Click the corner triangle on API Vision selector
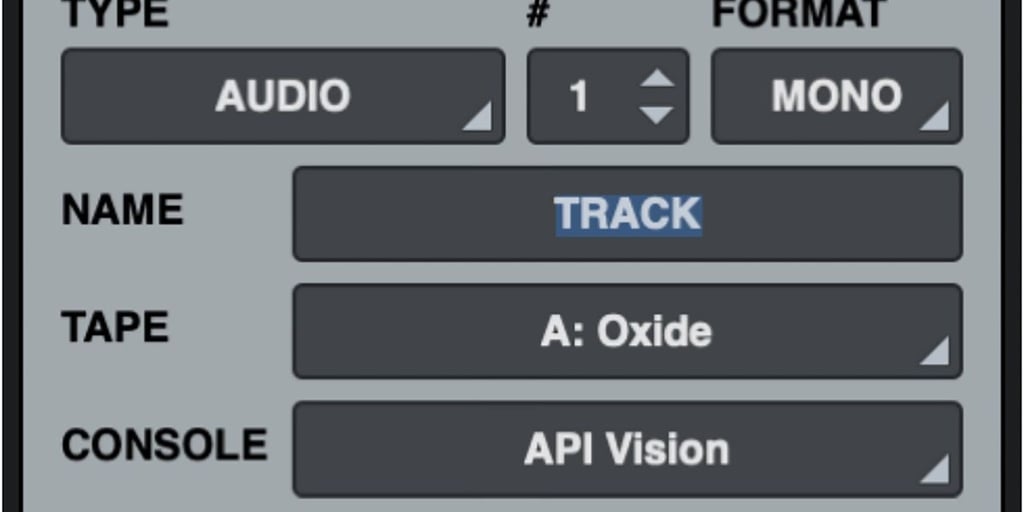 934,469
